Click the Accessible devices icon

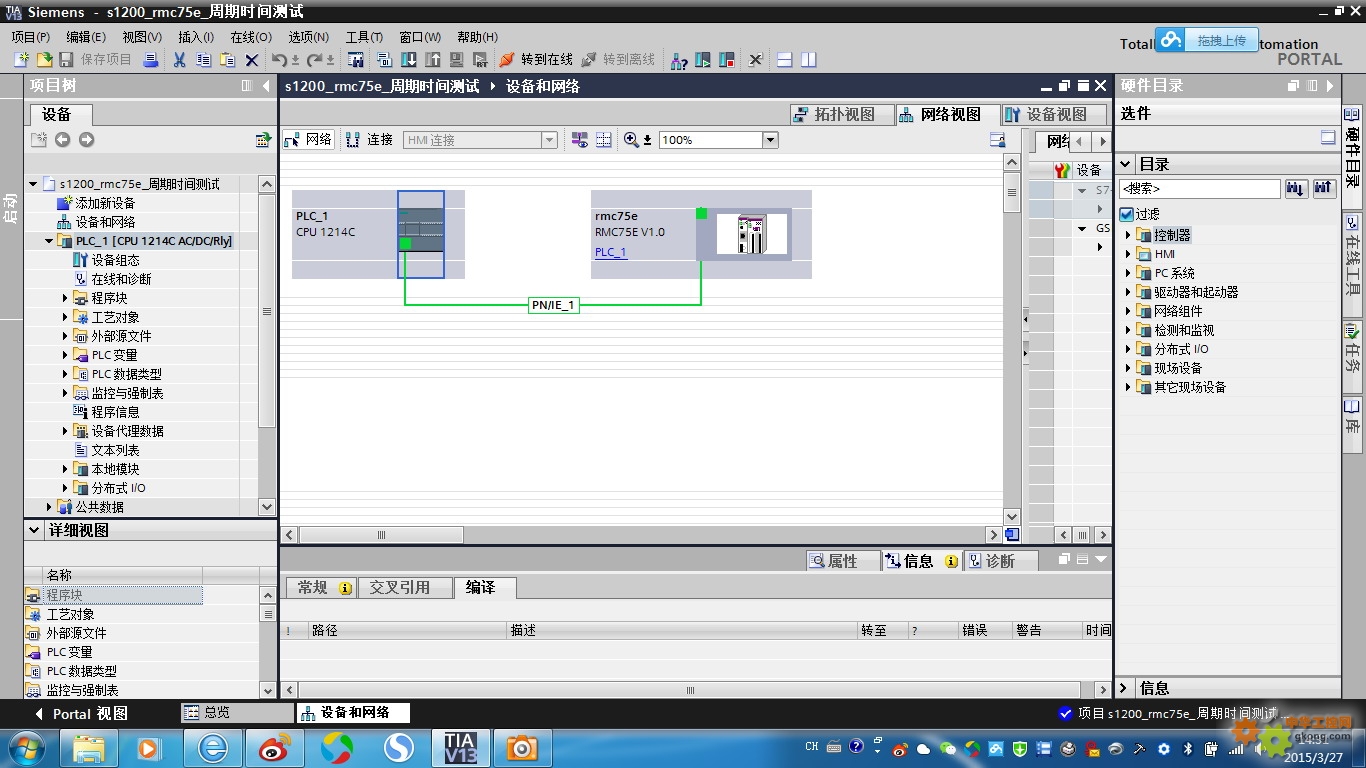point(679,60)
